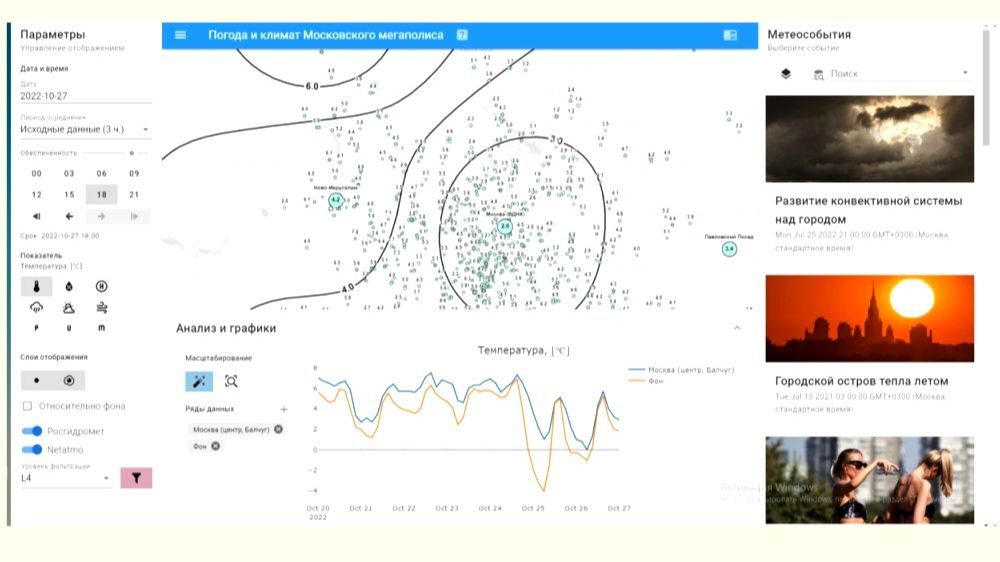Select the 03 hour

pyautogui.click(x=69, y=174)
